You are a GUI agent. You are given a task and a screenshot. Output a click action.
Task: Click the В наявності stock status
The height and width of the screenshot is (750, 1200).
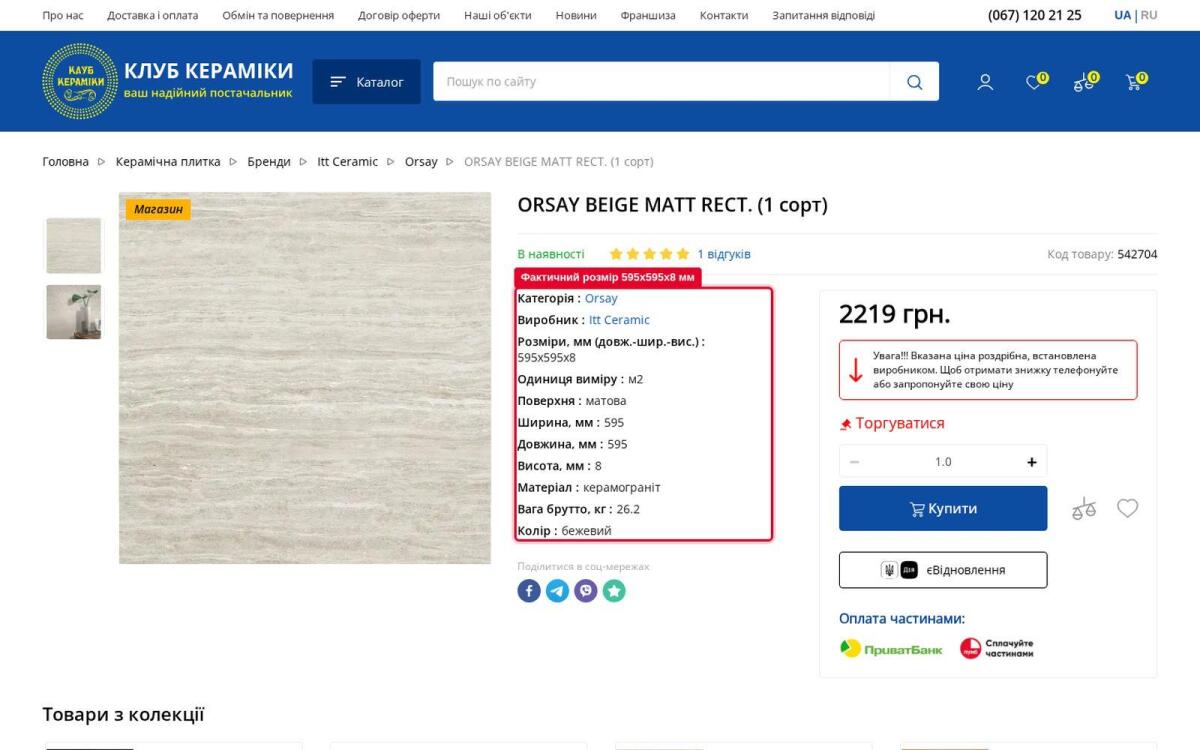coord(551,254)
